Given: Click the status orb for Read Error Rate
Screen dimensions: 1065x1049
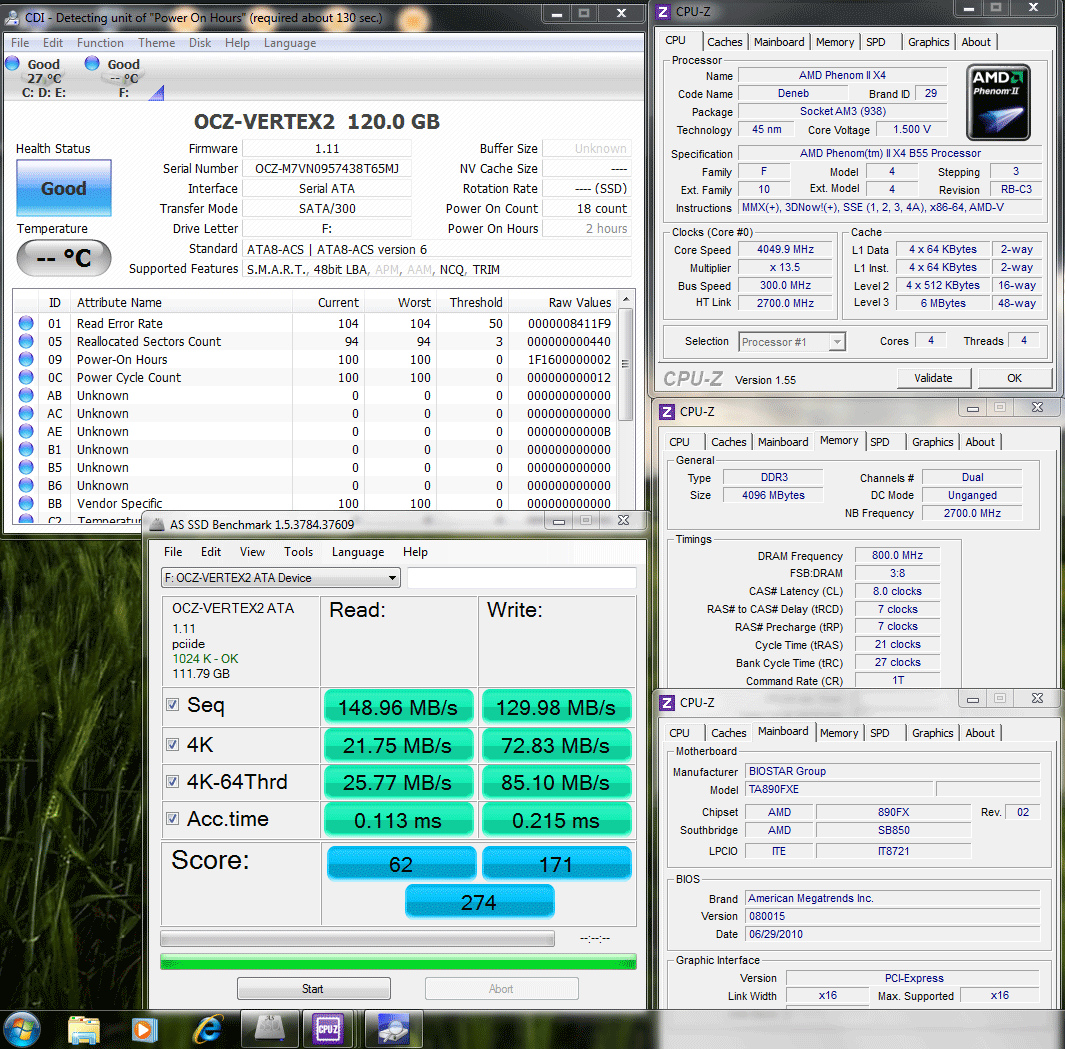Looking at the screenshot, I should [x=26, y=323].
